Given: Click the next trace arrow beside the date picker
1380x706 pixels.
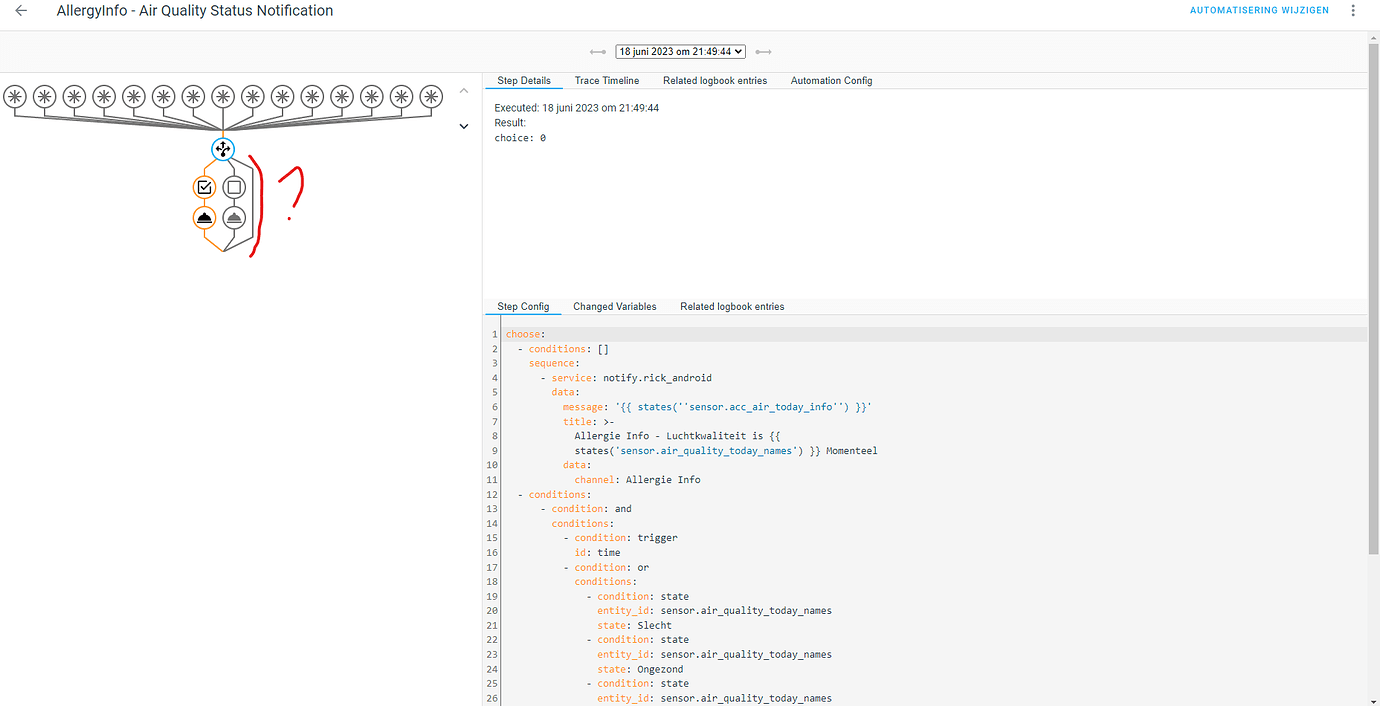Looking at the screenshot, I should pos(763,51).
